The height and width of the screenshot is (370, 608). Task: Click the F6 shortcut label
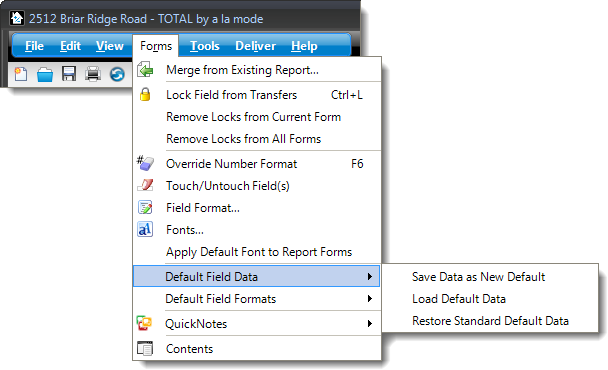(x=357, y=164)
